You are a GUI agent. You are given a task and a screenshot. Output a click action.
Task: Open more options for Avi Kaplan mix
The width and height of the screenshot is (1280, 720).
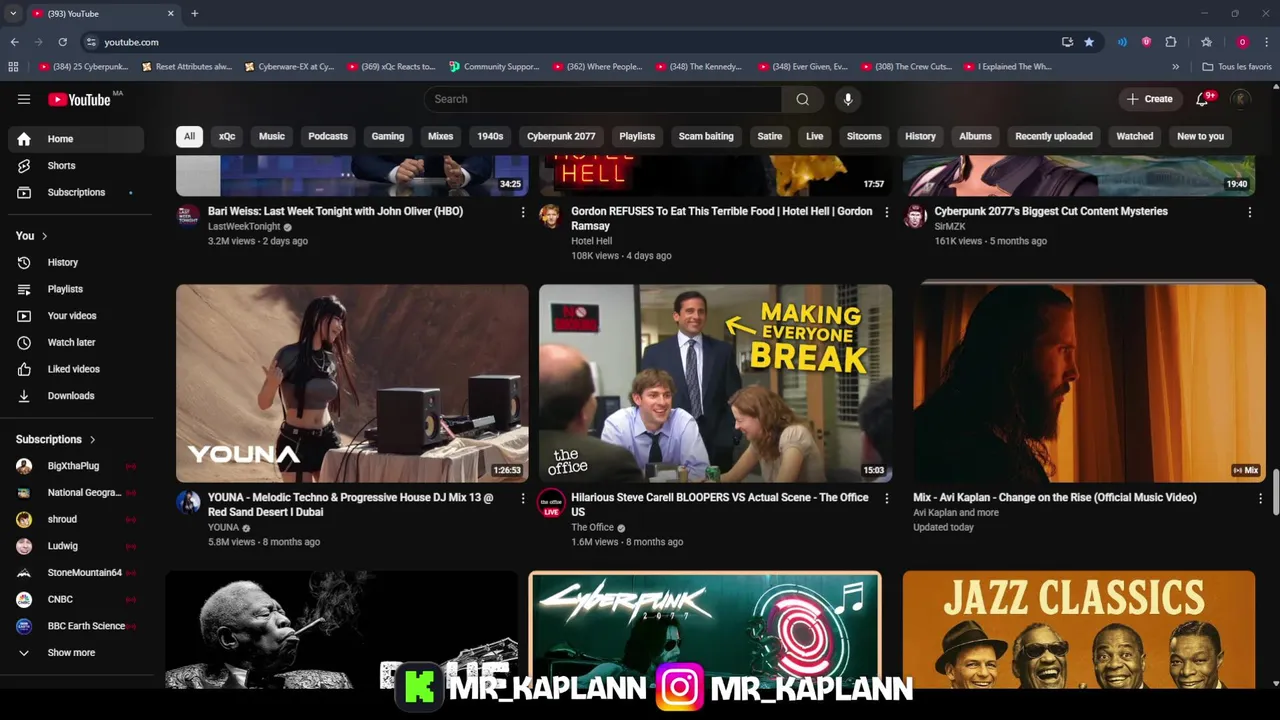click(1260, 498)
